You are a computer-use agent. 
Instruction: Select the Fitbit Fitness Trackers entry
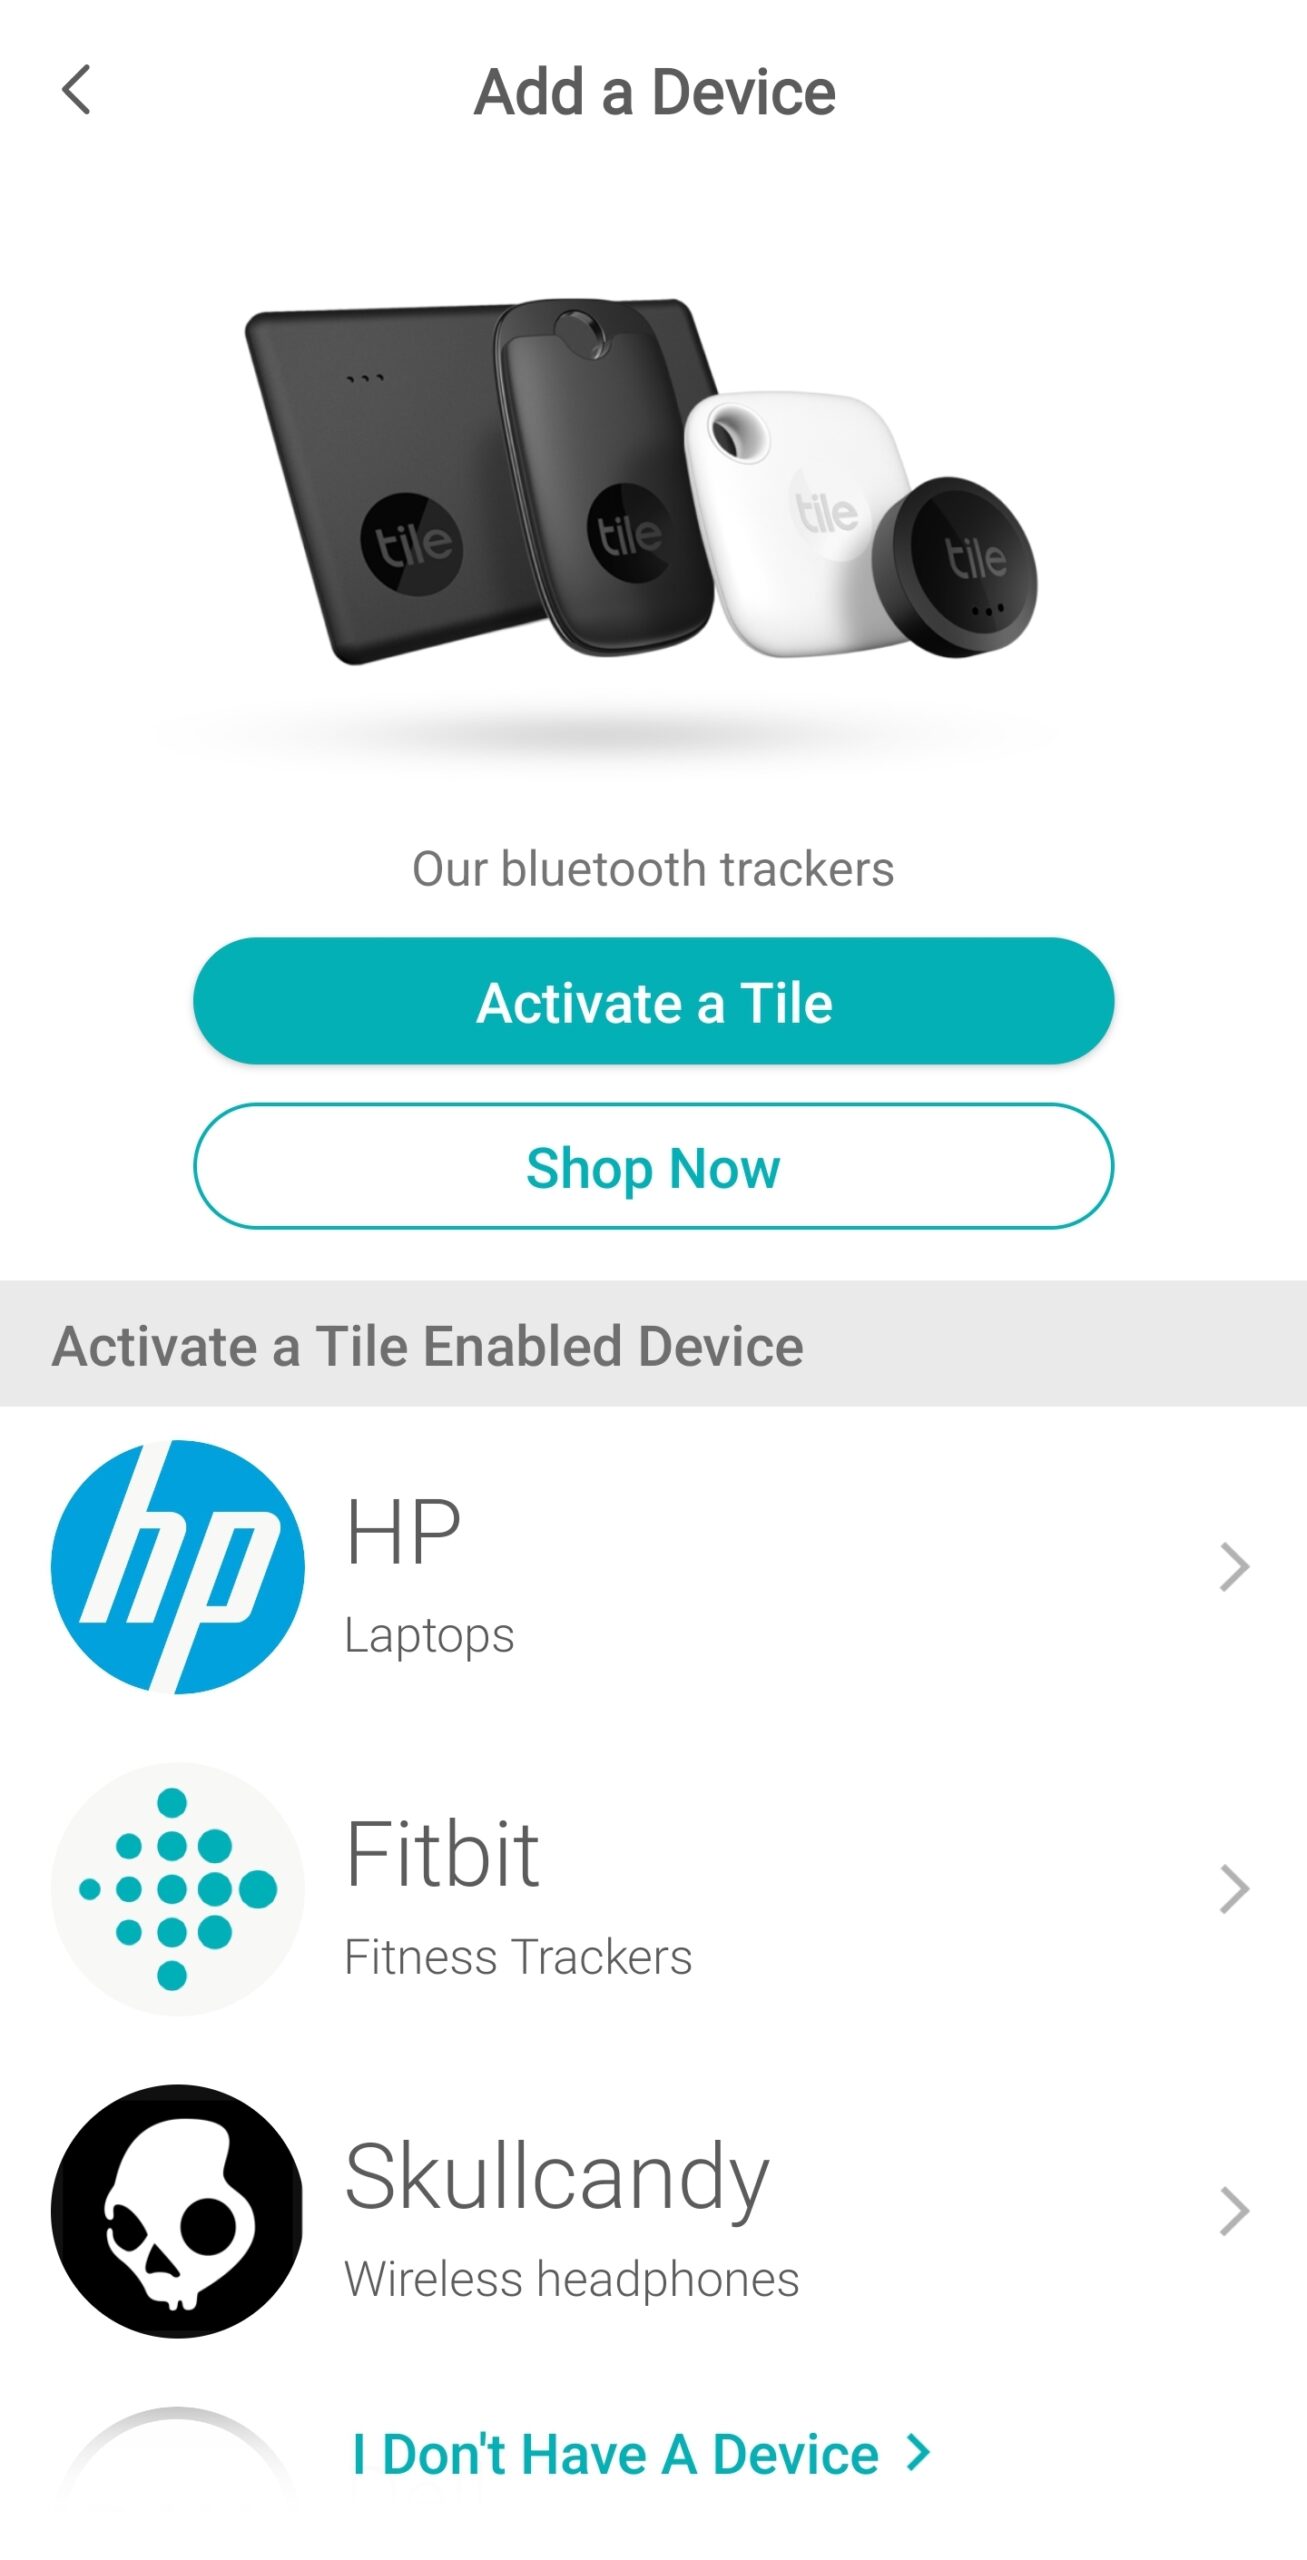tap(653, 1888)
